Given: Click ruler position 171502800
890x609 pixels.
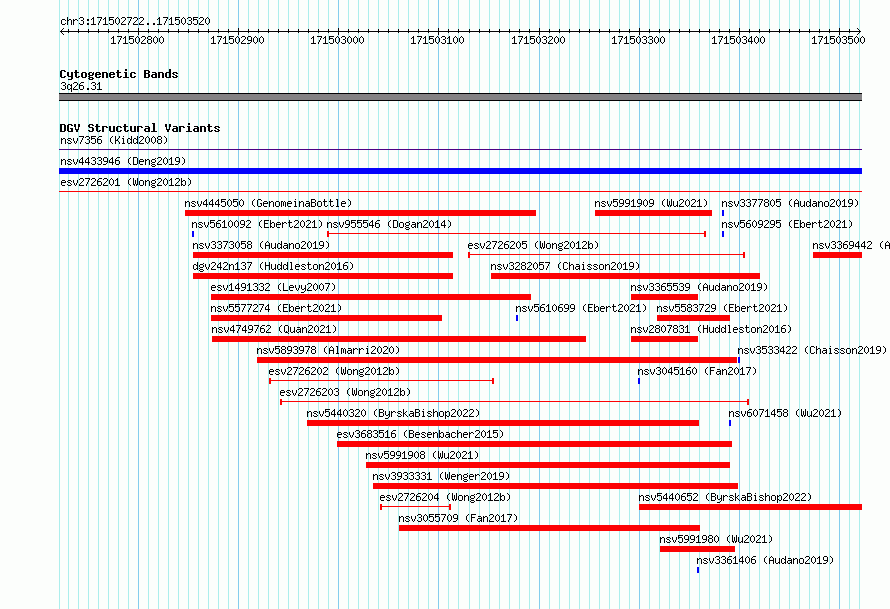Looking at the screenshot, I should click(x=137, y=40).
